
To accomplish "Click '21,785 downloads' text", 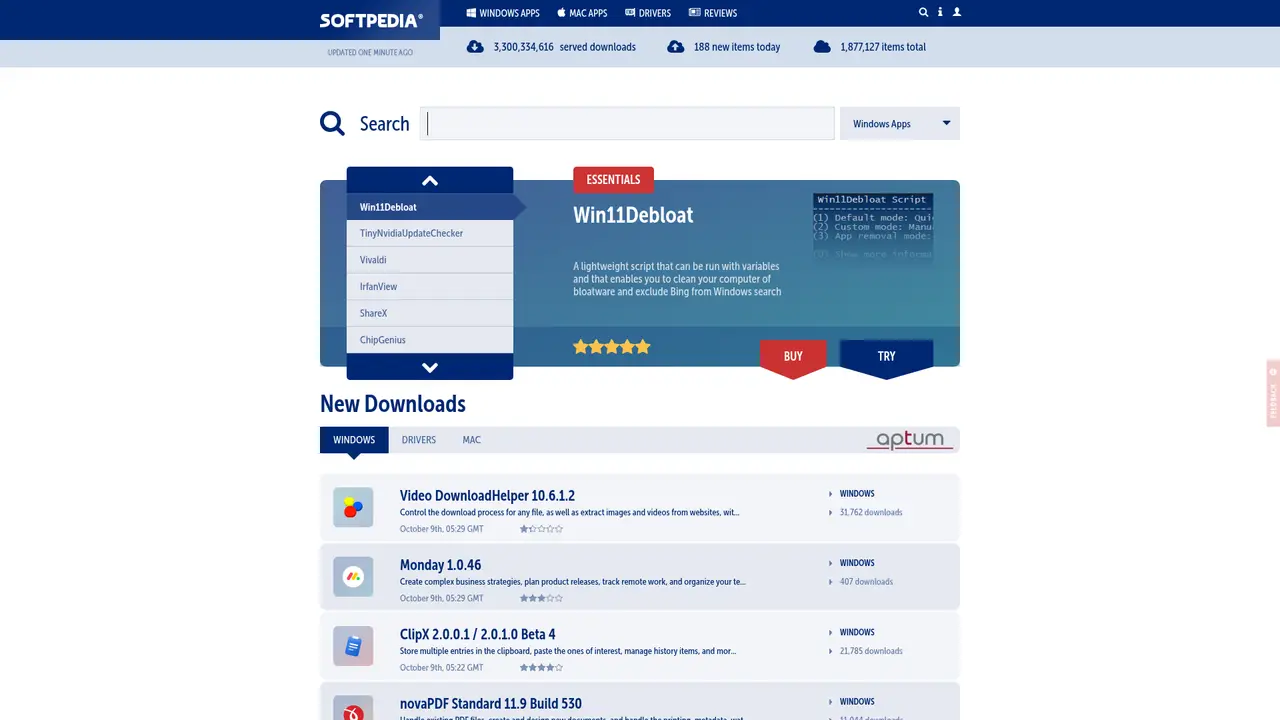I will (x=870, y=651).
